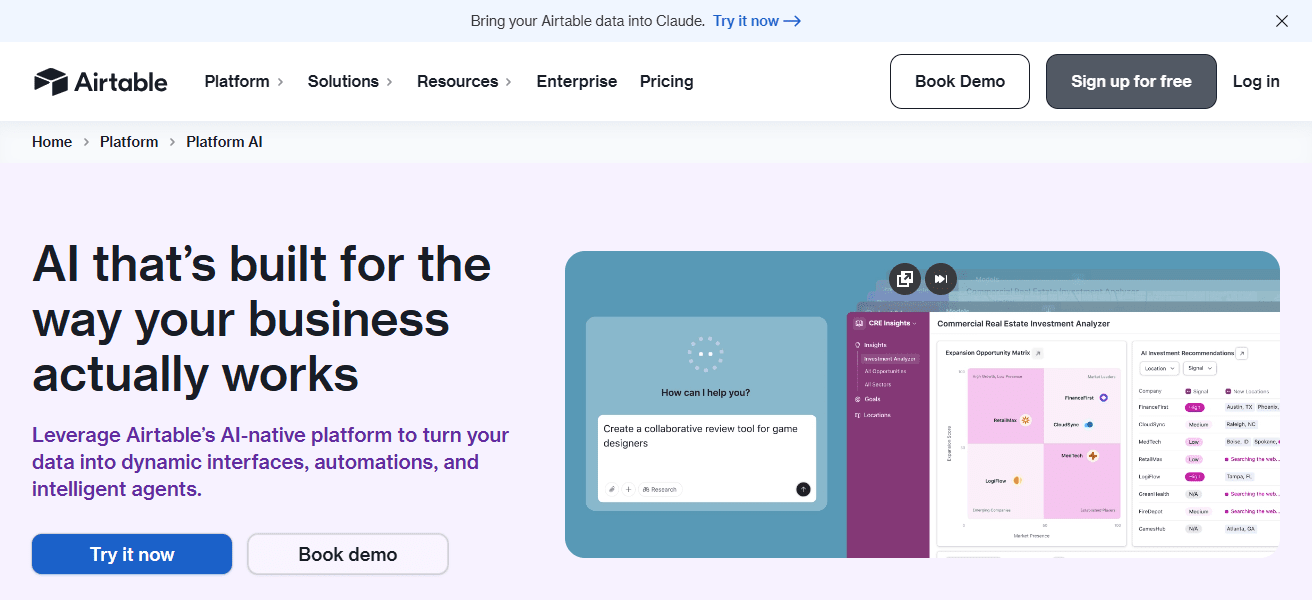The height and width of the screenshot is (600, 1312).
Task: Click Low signal badge for MedTech
Action: click(1194, 441)
